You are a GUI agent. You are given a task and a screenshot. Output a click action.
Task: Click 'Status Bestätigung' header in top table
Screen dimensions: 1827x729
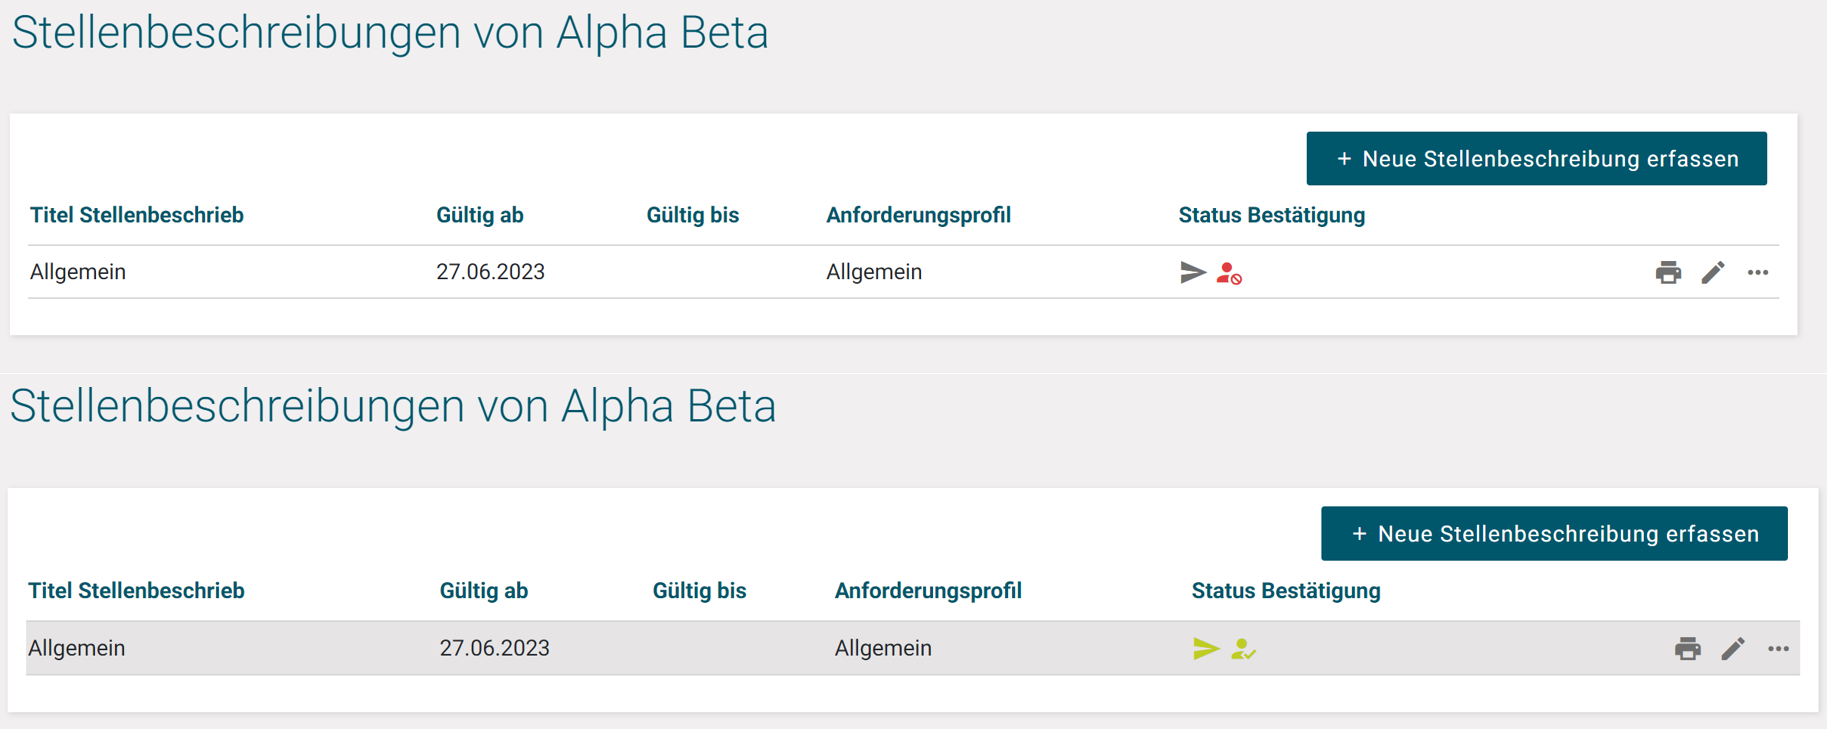[1271, 215]
